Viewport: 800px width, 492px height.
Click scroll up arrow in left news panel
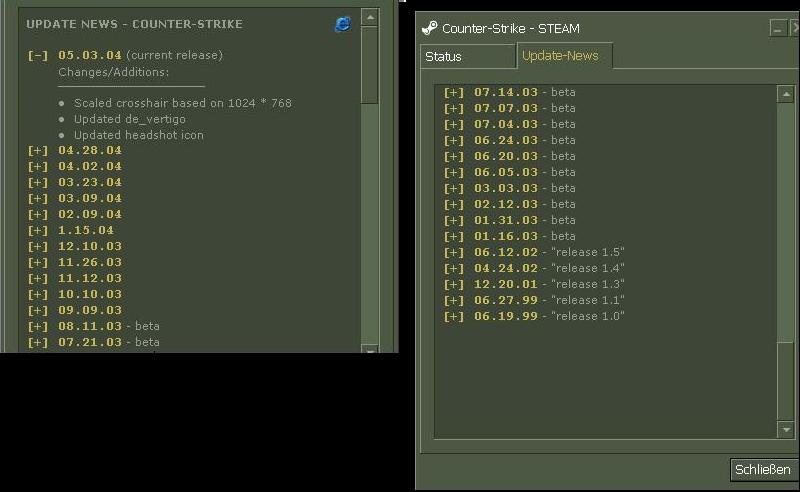click(x=369, y=18)
